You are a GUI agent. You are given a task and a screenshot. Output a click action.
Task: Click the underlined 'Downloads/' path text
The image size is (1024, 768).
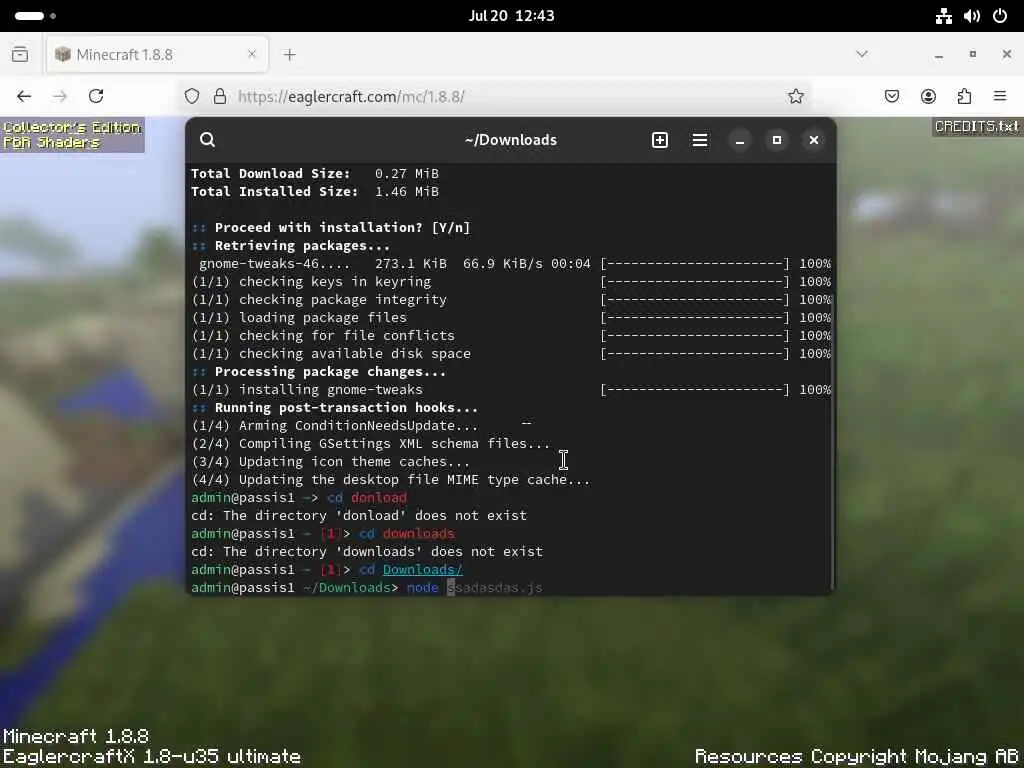(423, 569)
